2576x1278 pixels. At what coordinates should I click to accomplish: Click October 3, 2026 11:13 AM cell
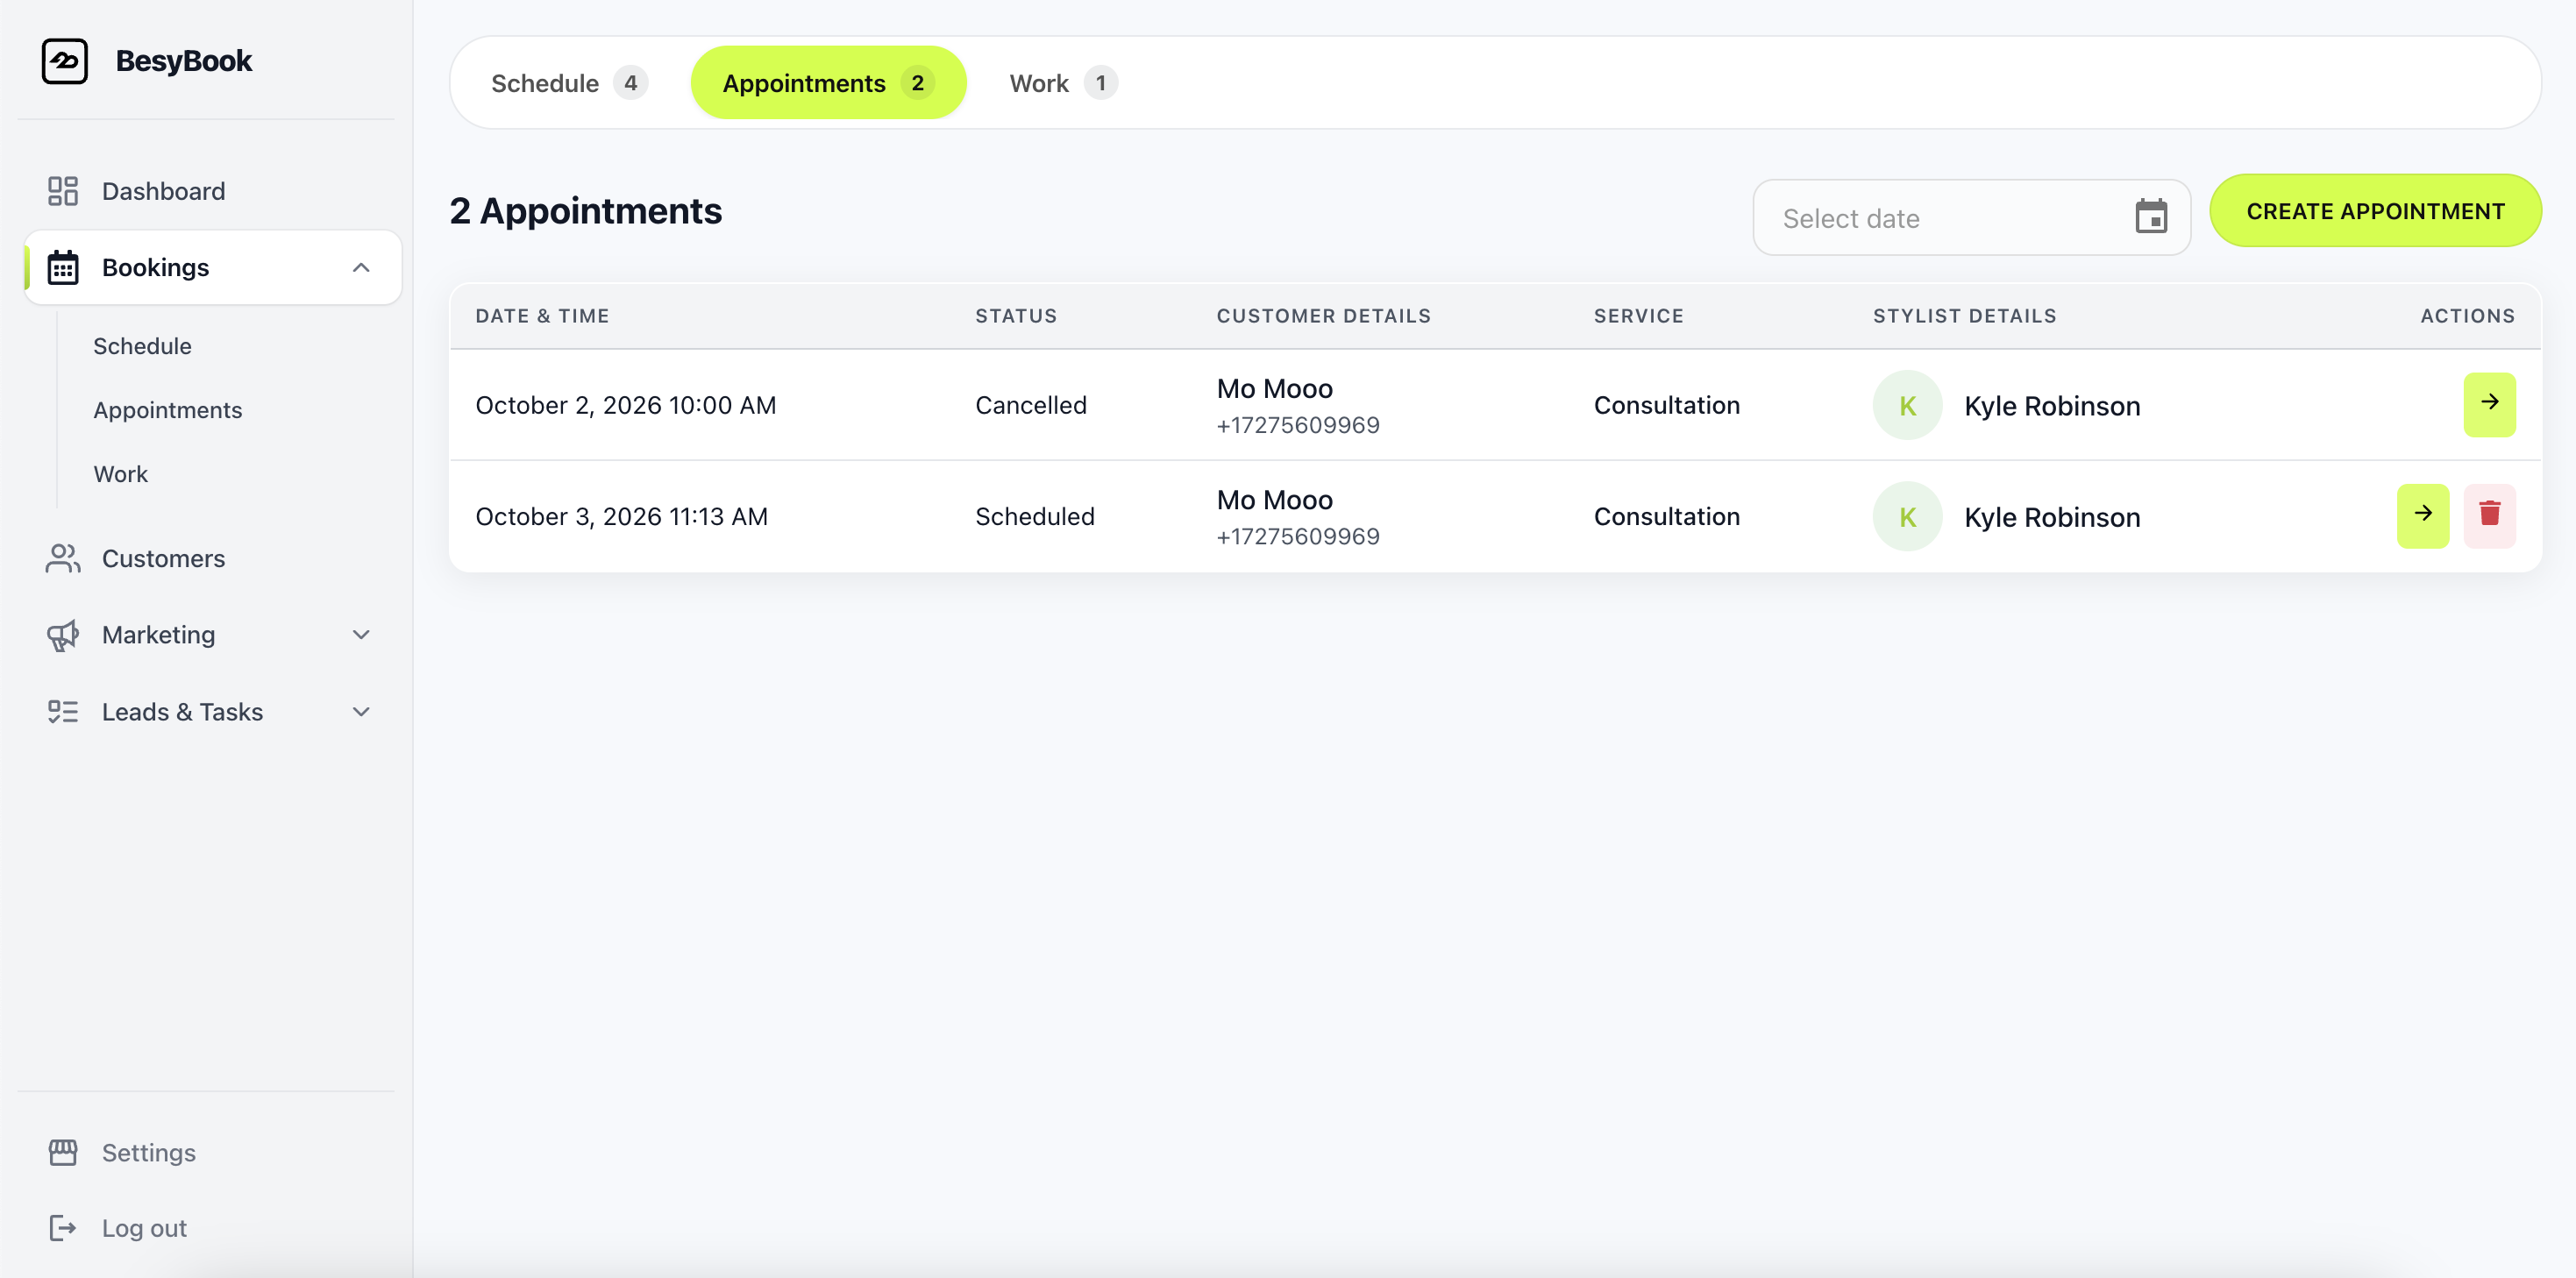pyautogui.click(x=621, y=516)
